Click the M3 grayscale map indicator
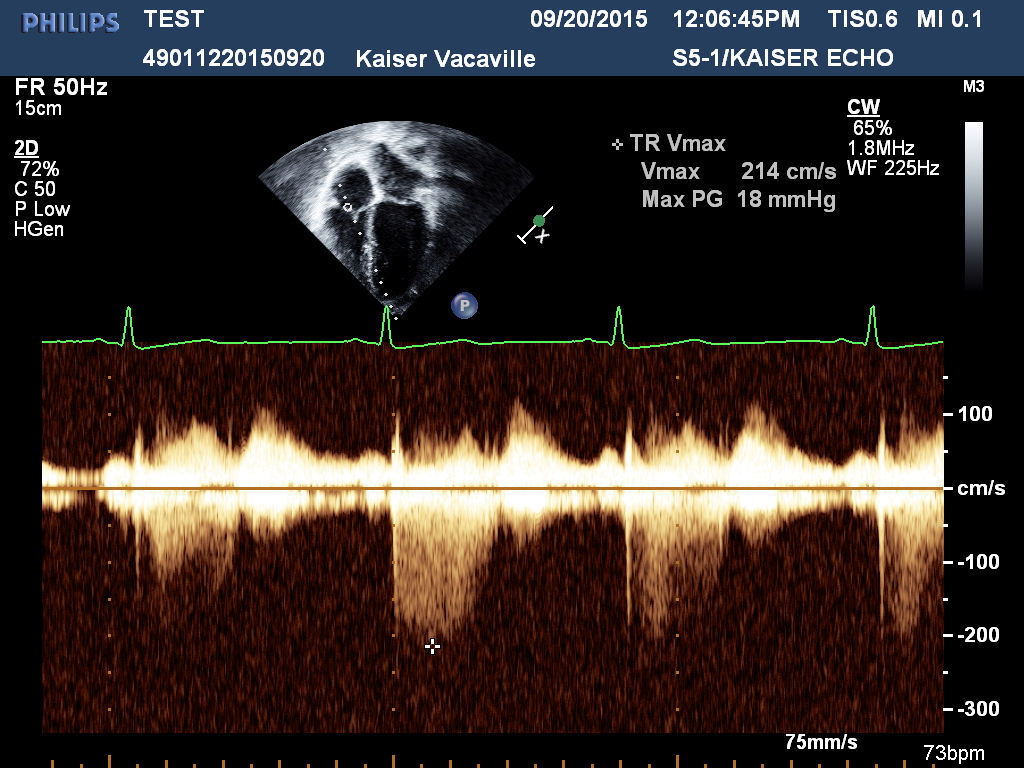 point(973,87)
